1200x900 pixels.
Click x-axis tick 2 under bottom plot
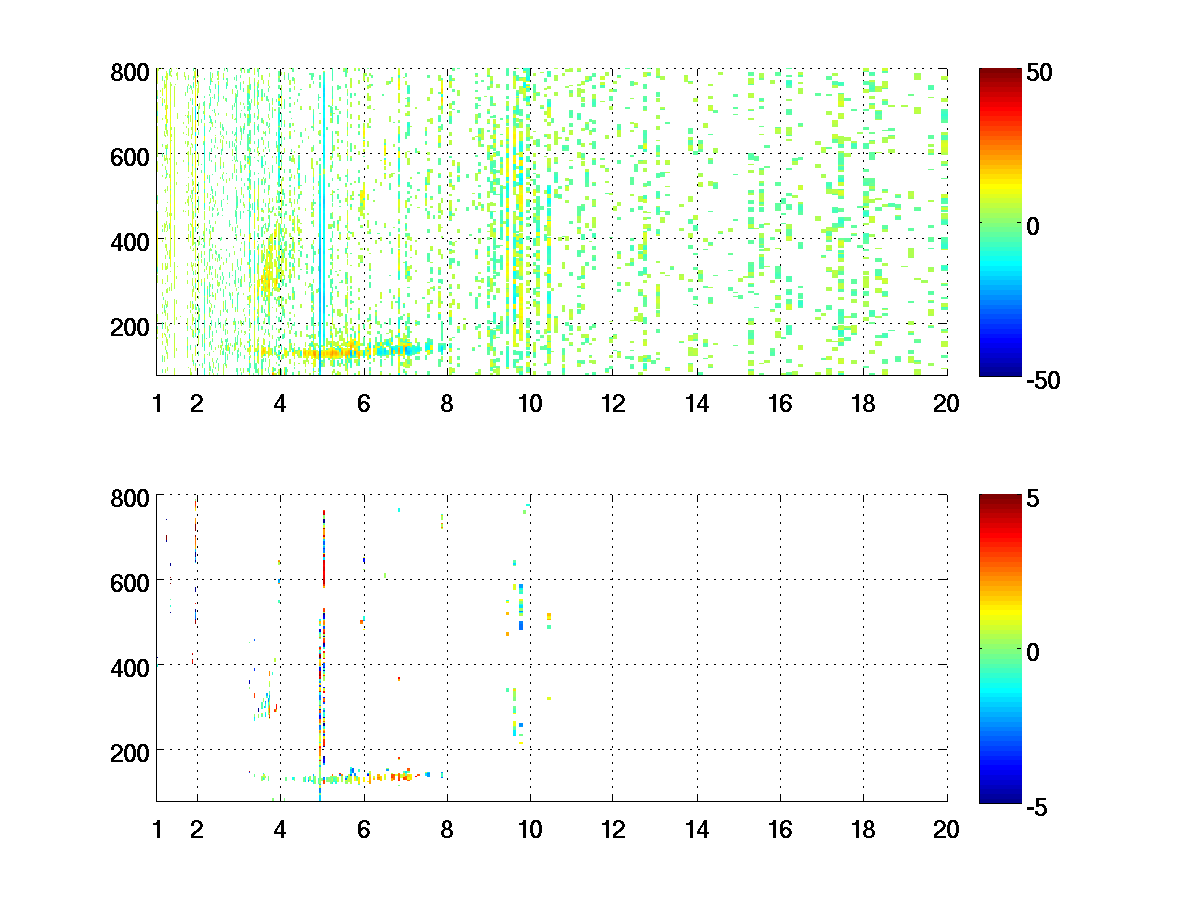point(197,829)
